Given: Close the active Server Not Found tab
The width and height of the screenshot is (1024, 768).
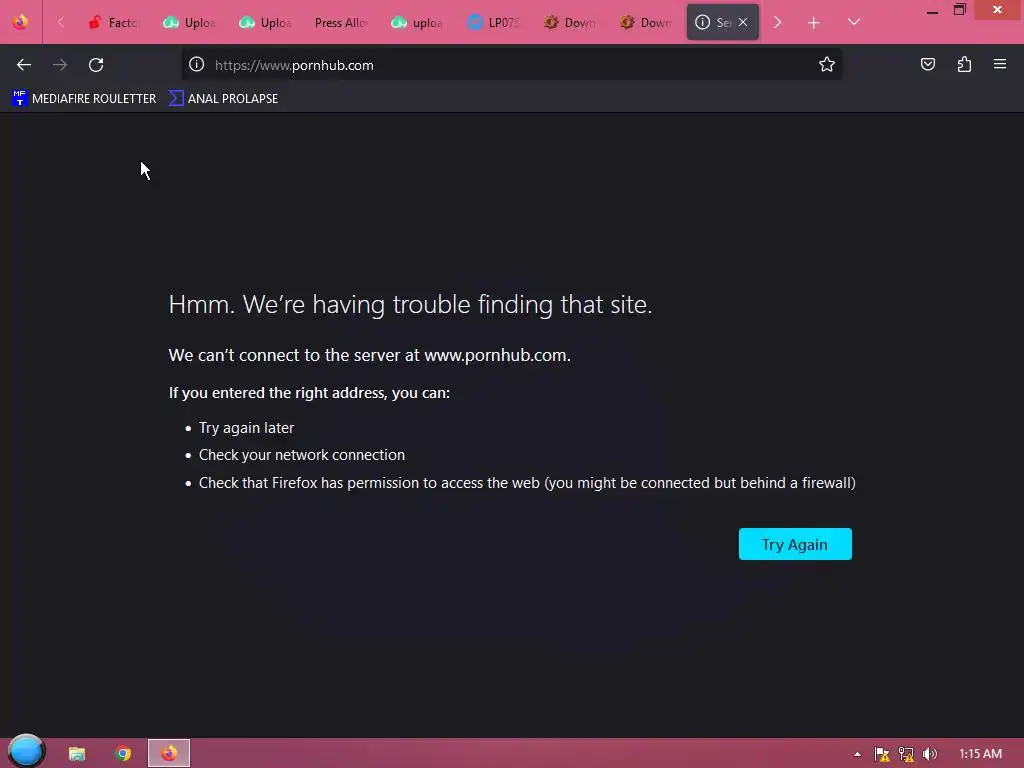Looking at the screenshot, I should pyautogui.click(x=743, y=22).
